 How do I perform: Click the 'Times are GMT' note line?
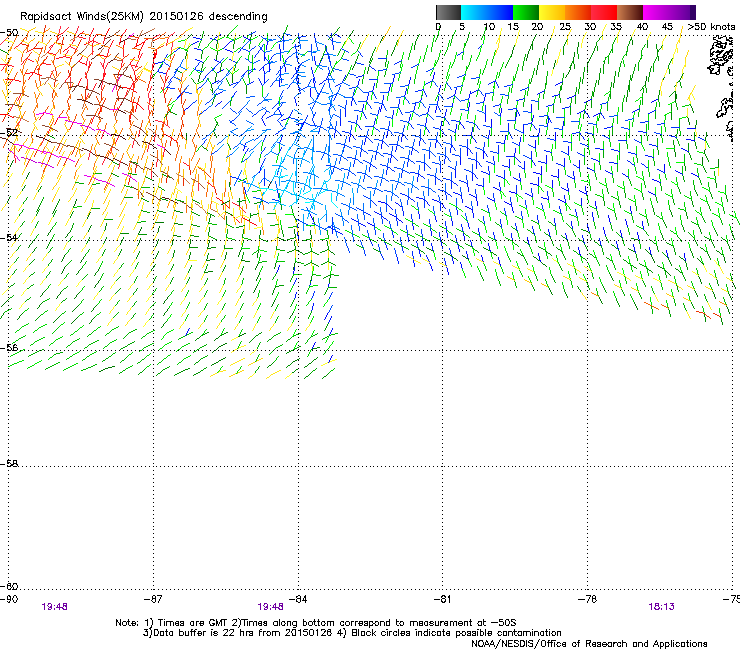click(316, 623)
